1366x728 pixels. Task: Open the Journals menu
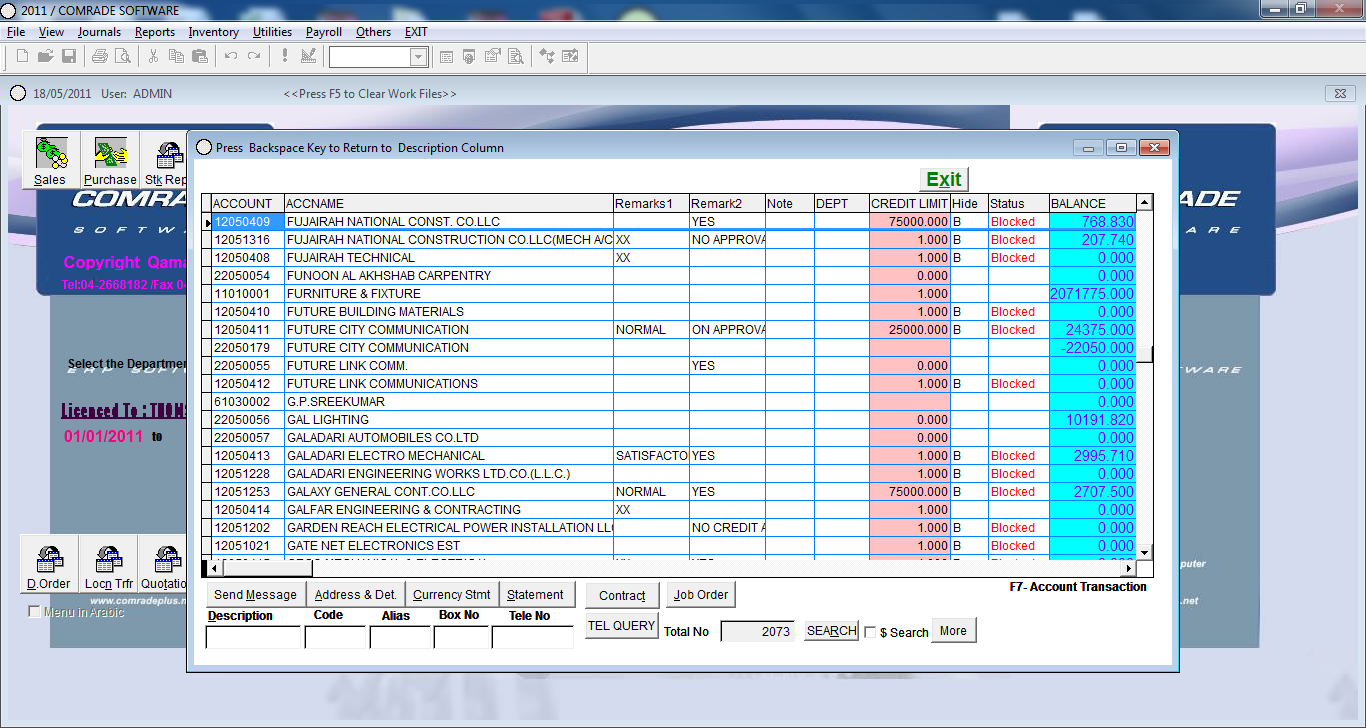point(99,31)
